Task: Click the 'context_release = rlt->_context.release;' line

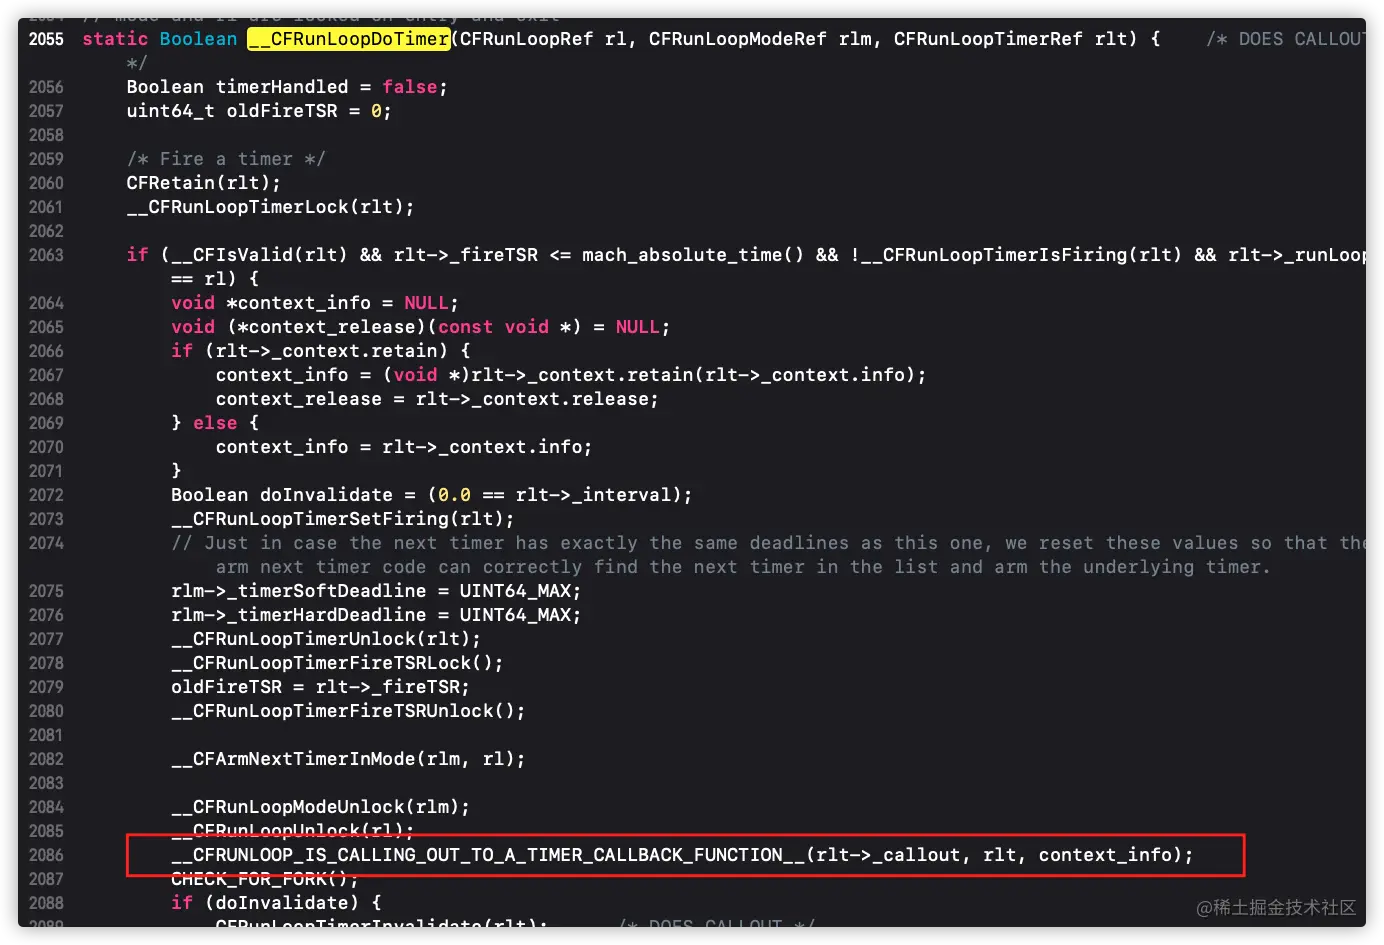Action: tap(437, 399)
